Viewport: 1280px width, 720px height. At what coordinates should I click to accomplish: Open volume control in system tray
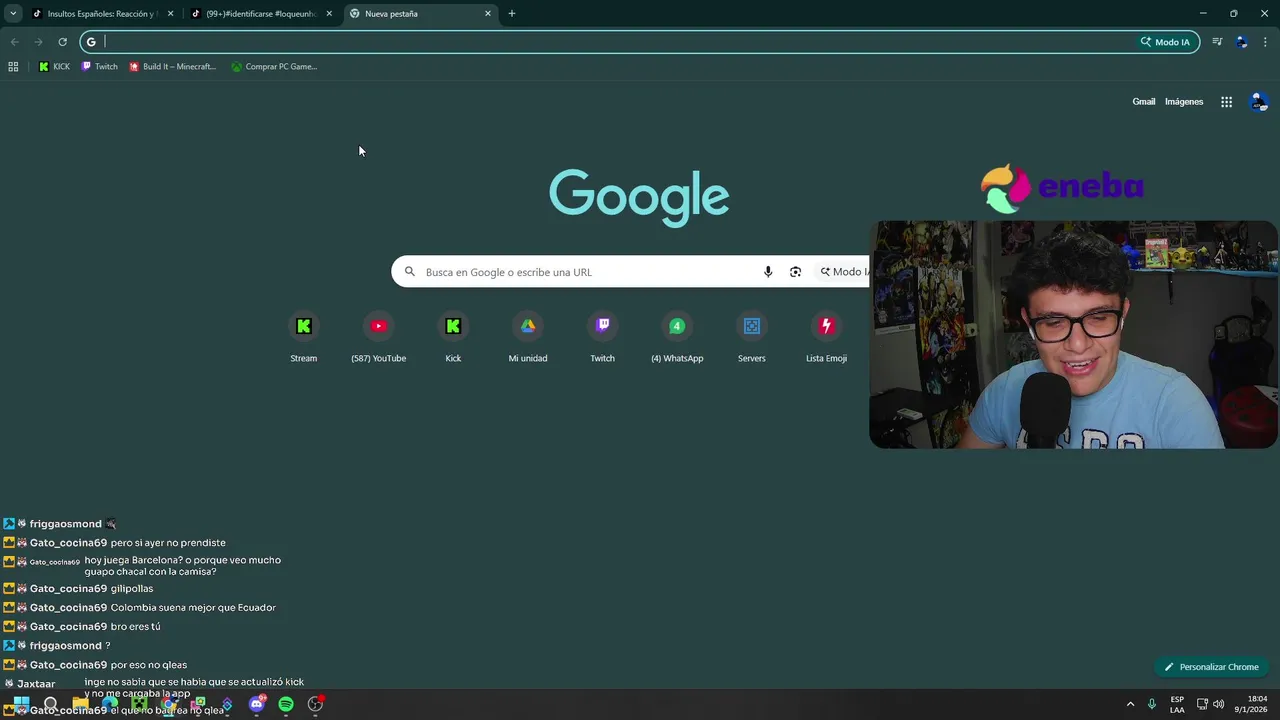click(x=1218, y=704)
